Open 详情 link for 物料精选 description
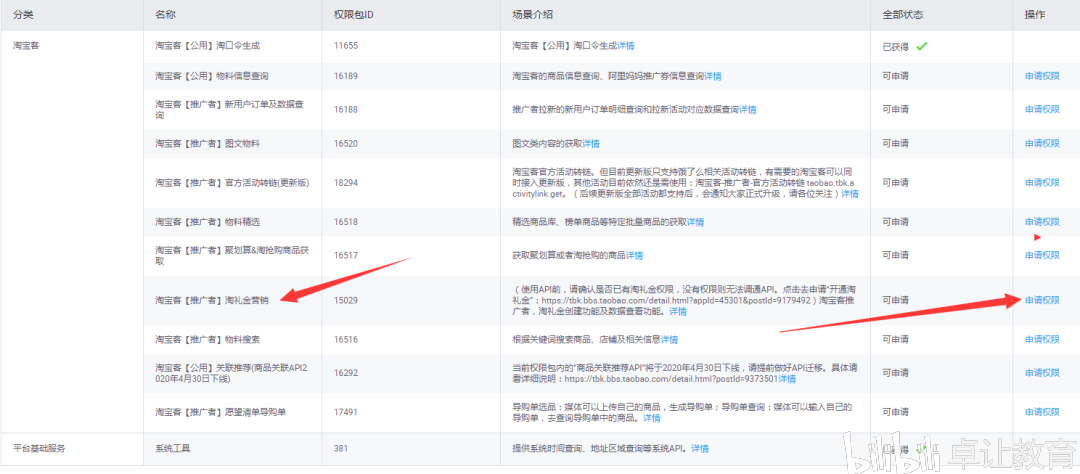The image size is (1080, 474). 696,222
